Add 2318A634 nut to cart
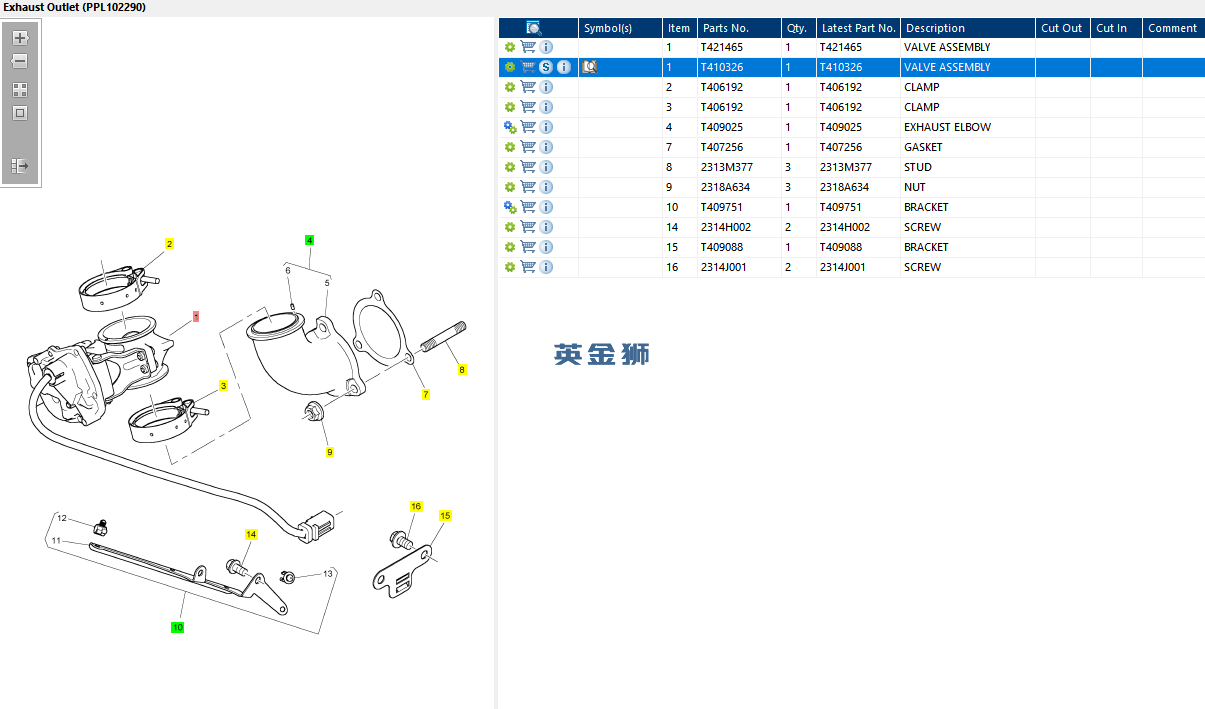Screen dimensions: 1205x709 pos(528,187)
